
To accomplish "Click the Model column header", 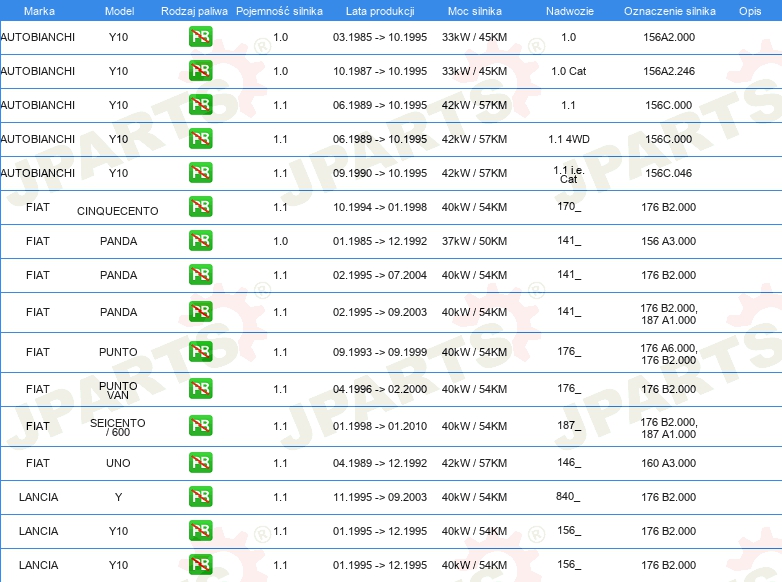I will tap(119, 11).
